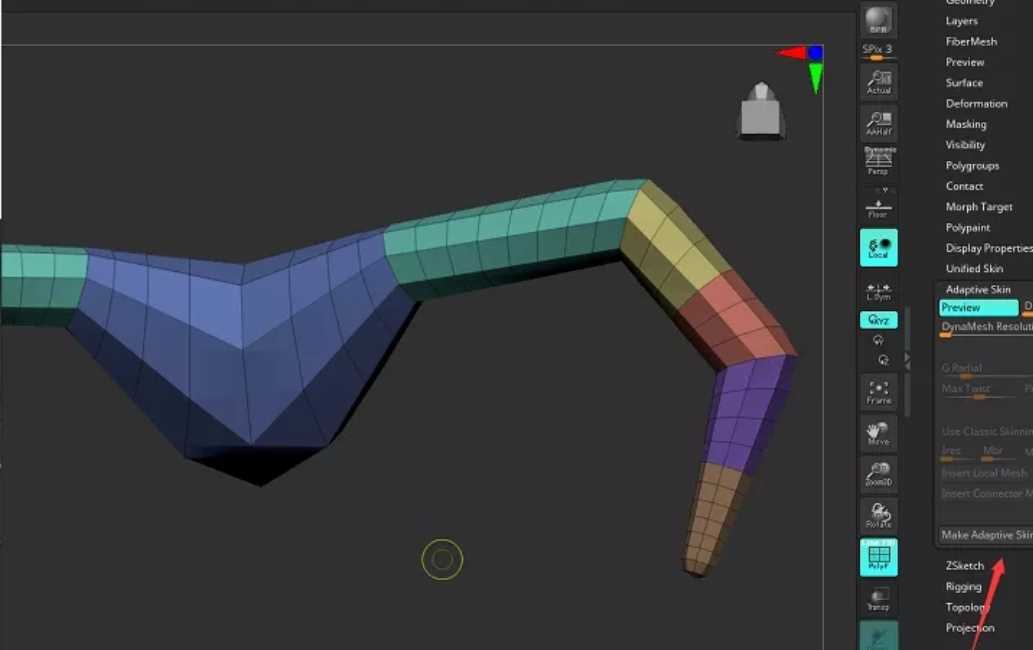Toggle the Transp transparency button
The image size is (1033, 650).
tap(878, 598)
